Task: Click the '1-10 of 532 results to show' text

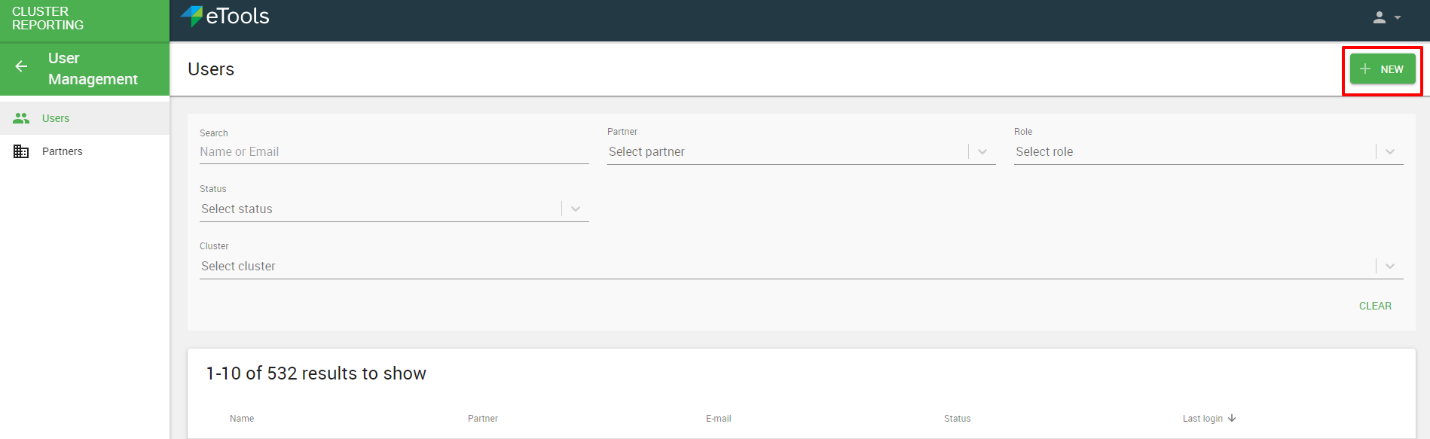Action: tap(316, 374)
